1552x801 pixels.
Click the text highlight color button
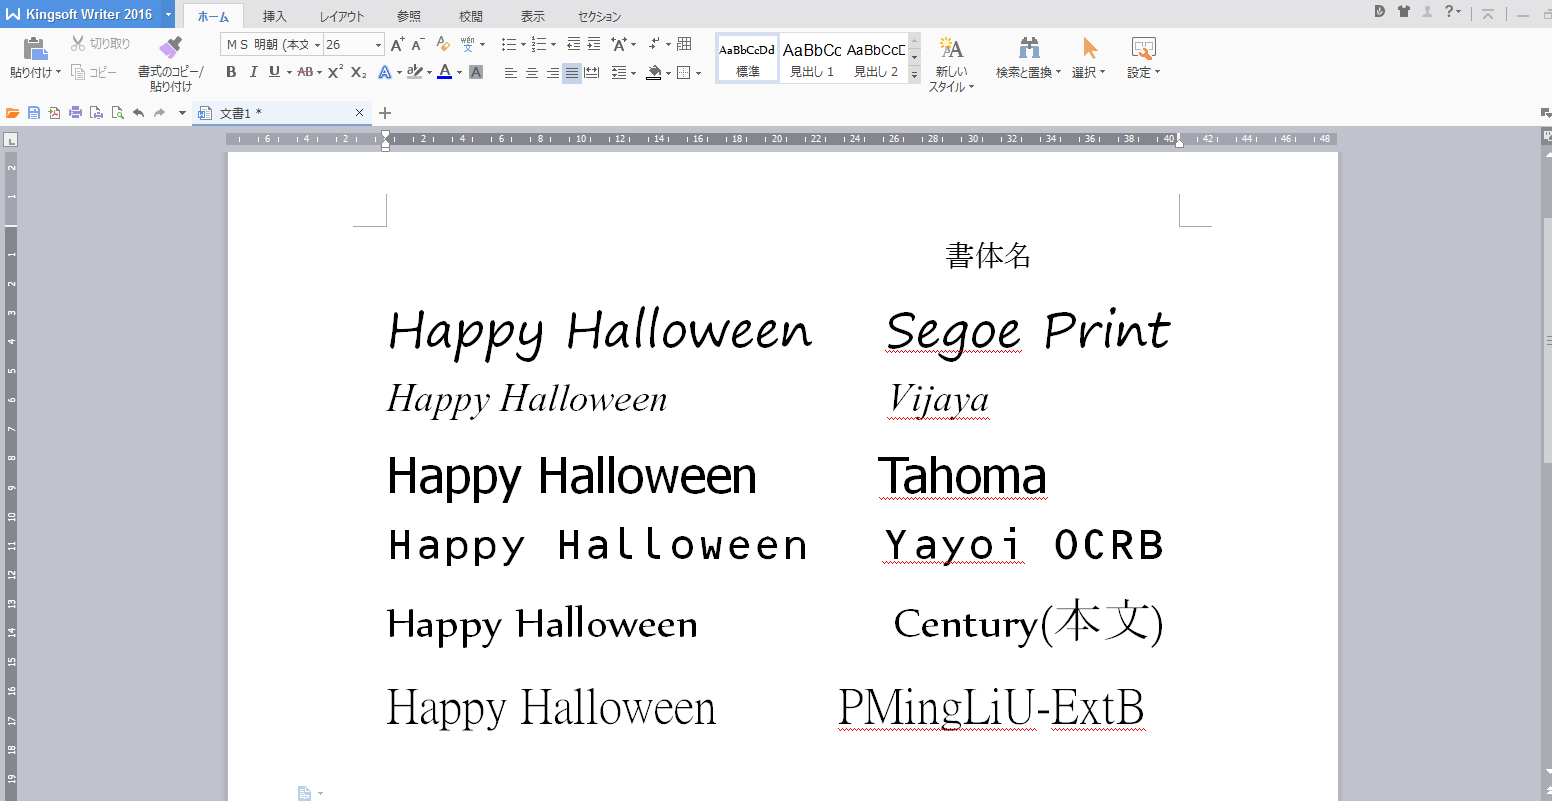[x=415, y=72]
